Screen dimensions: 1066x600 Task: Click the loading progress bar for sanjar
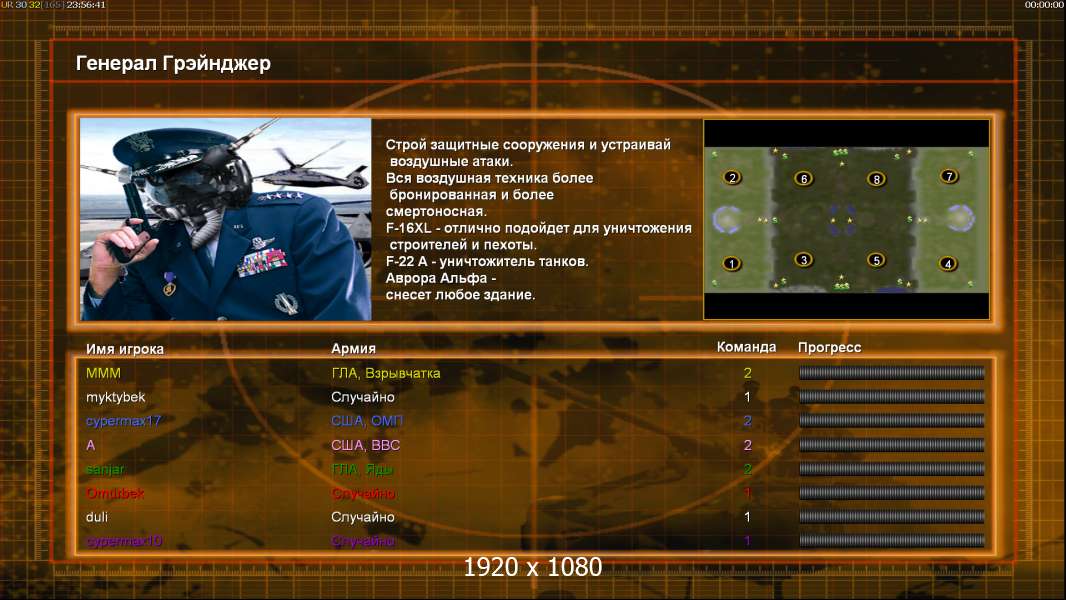pyautogui.click(x=891, y=469)
